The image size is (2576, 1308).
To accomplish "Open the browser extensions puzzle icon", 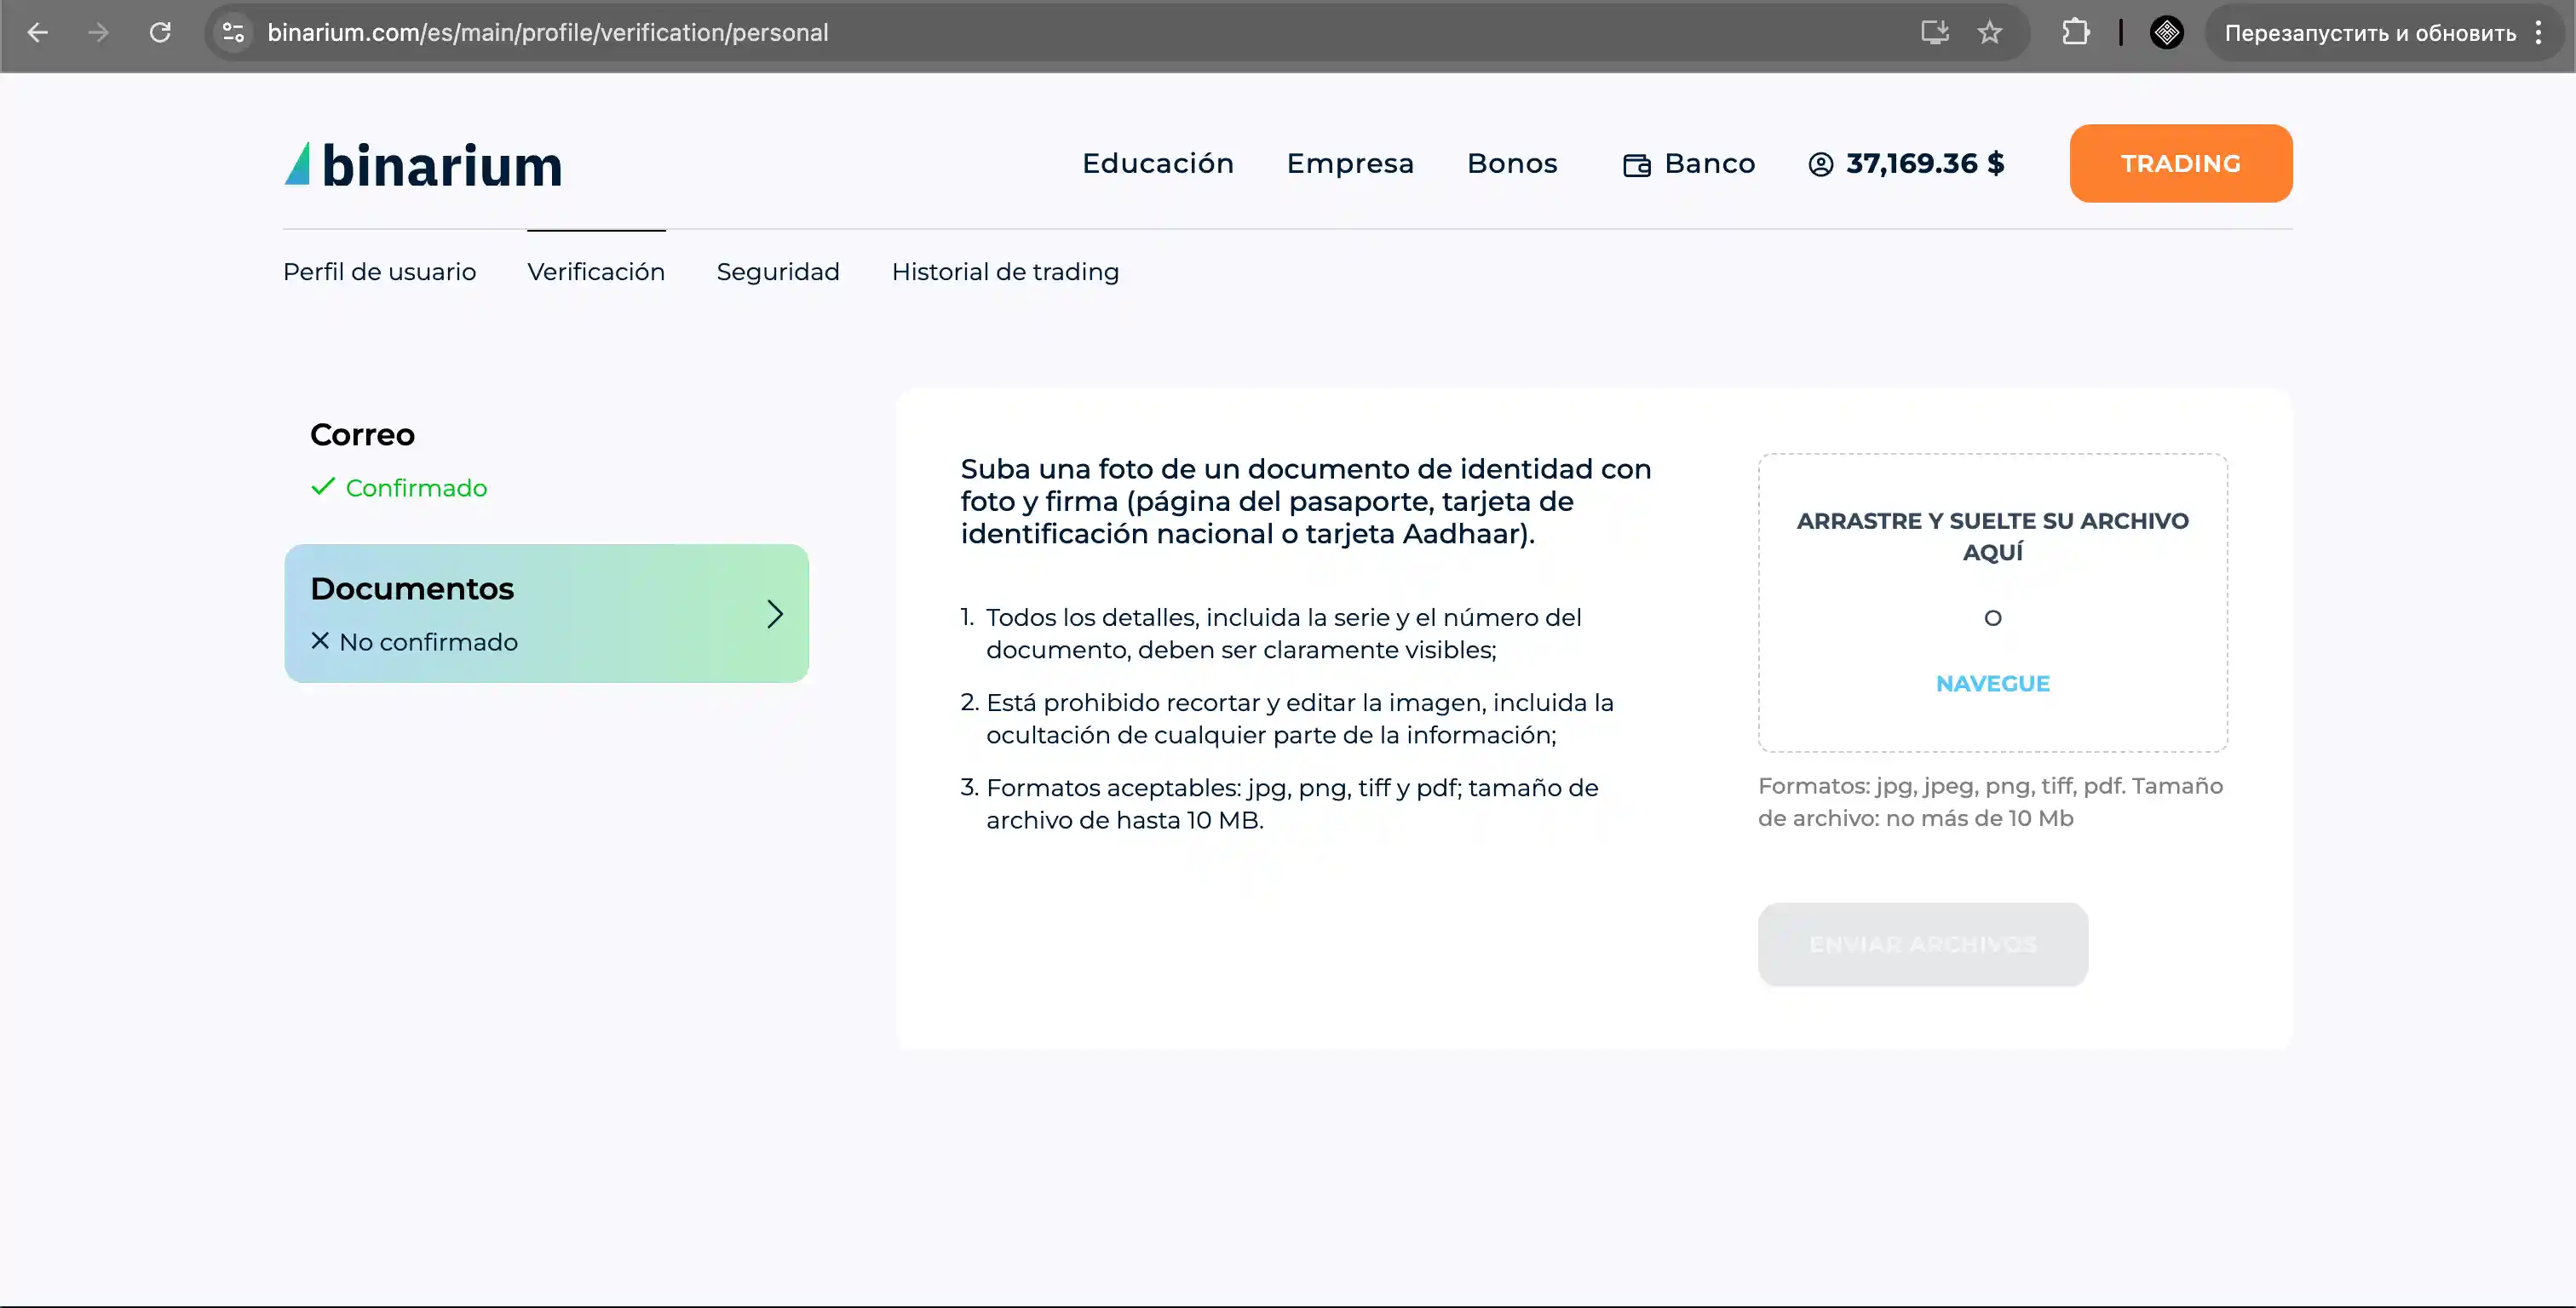I will [x=2076, y=32].
